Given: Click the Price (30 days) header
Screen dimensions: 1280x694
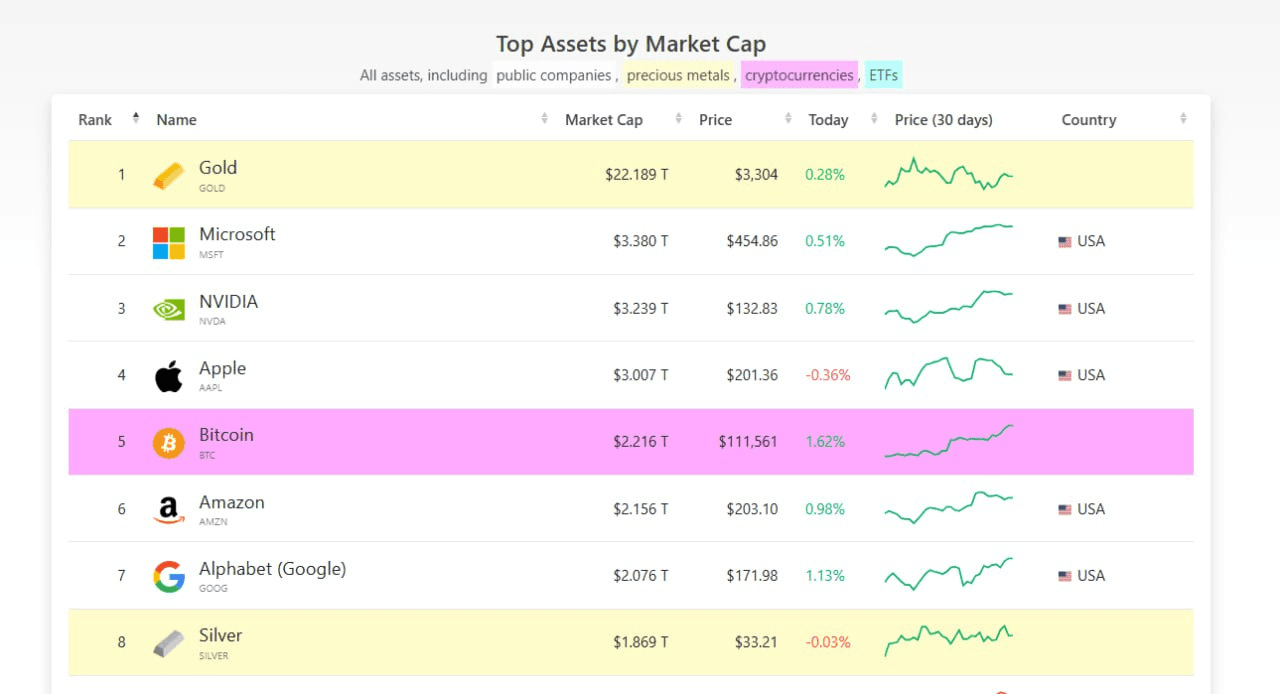Looking at the screenshot, I should 944,120.
